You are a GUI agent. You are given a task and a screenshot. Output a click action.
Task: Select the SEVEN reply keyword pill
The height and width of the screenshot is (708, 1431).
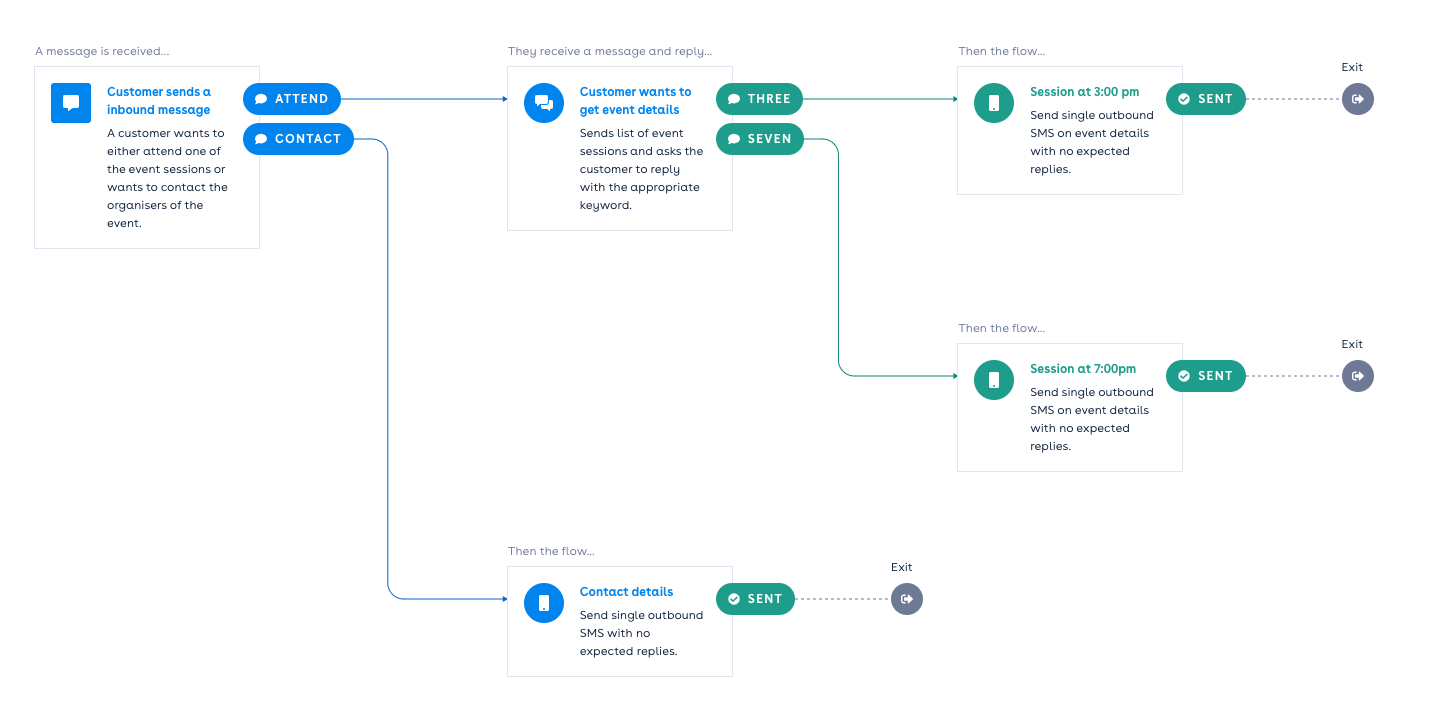[760, 139]
